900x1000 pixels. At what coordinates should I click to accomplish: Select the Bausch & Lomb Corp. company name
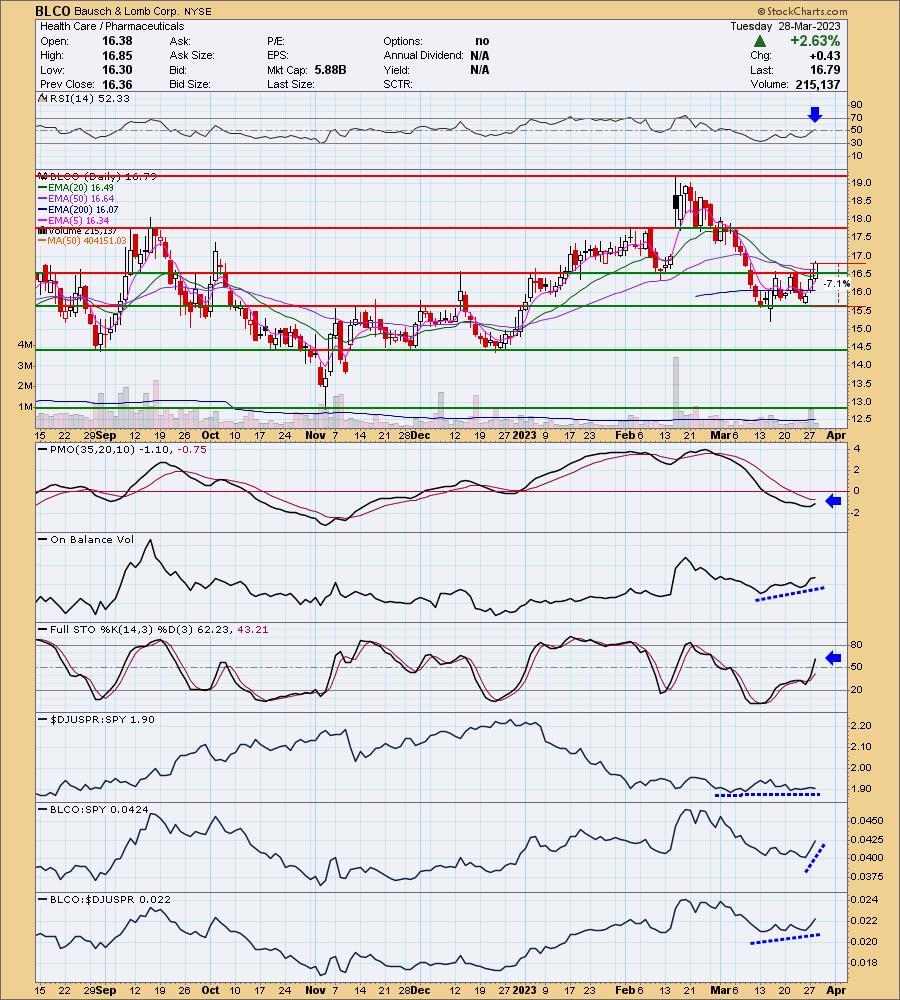[x=128, y=11]
